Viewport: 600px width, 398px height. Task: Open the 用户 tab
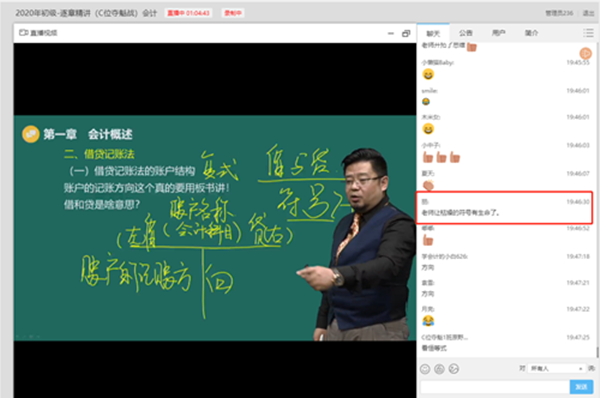click(499, 33)
